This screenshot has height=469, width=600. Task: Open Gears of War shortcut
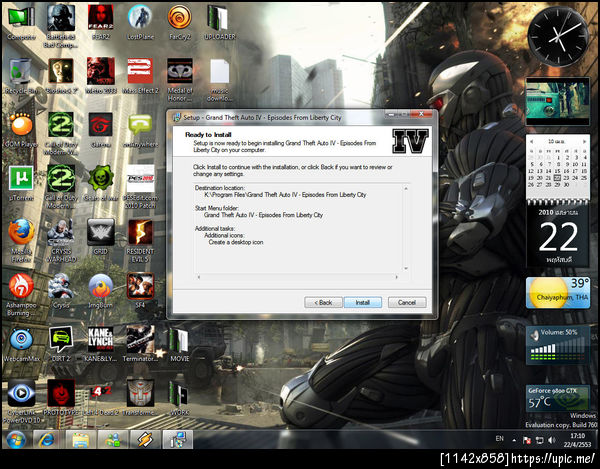pos(101,184)
